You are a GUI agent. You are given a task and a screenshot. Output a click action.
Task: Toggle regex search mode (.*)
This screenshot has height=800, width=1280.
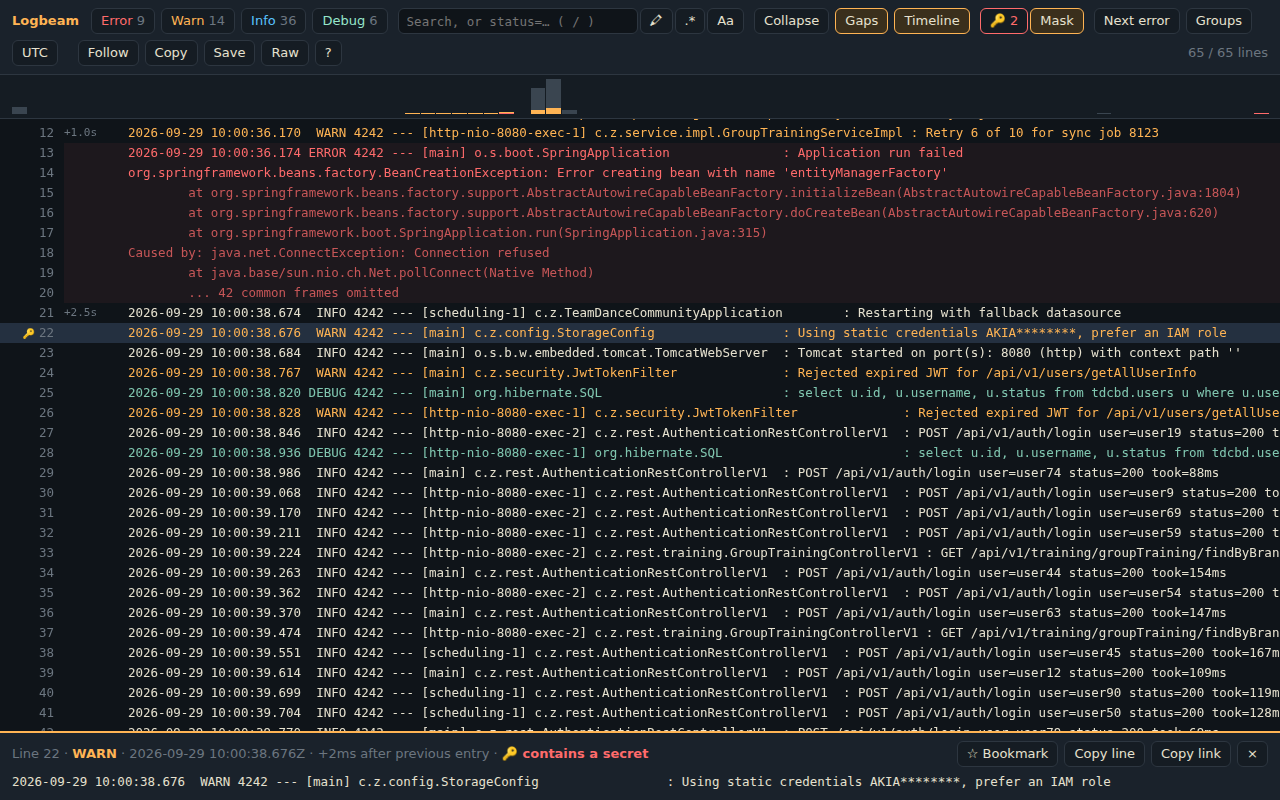click(690, 21)
